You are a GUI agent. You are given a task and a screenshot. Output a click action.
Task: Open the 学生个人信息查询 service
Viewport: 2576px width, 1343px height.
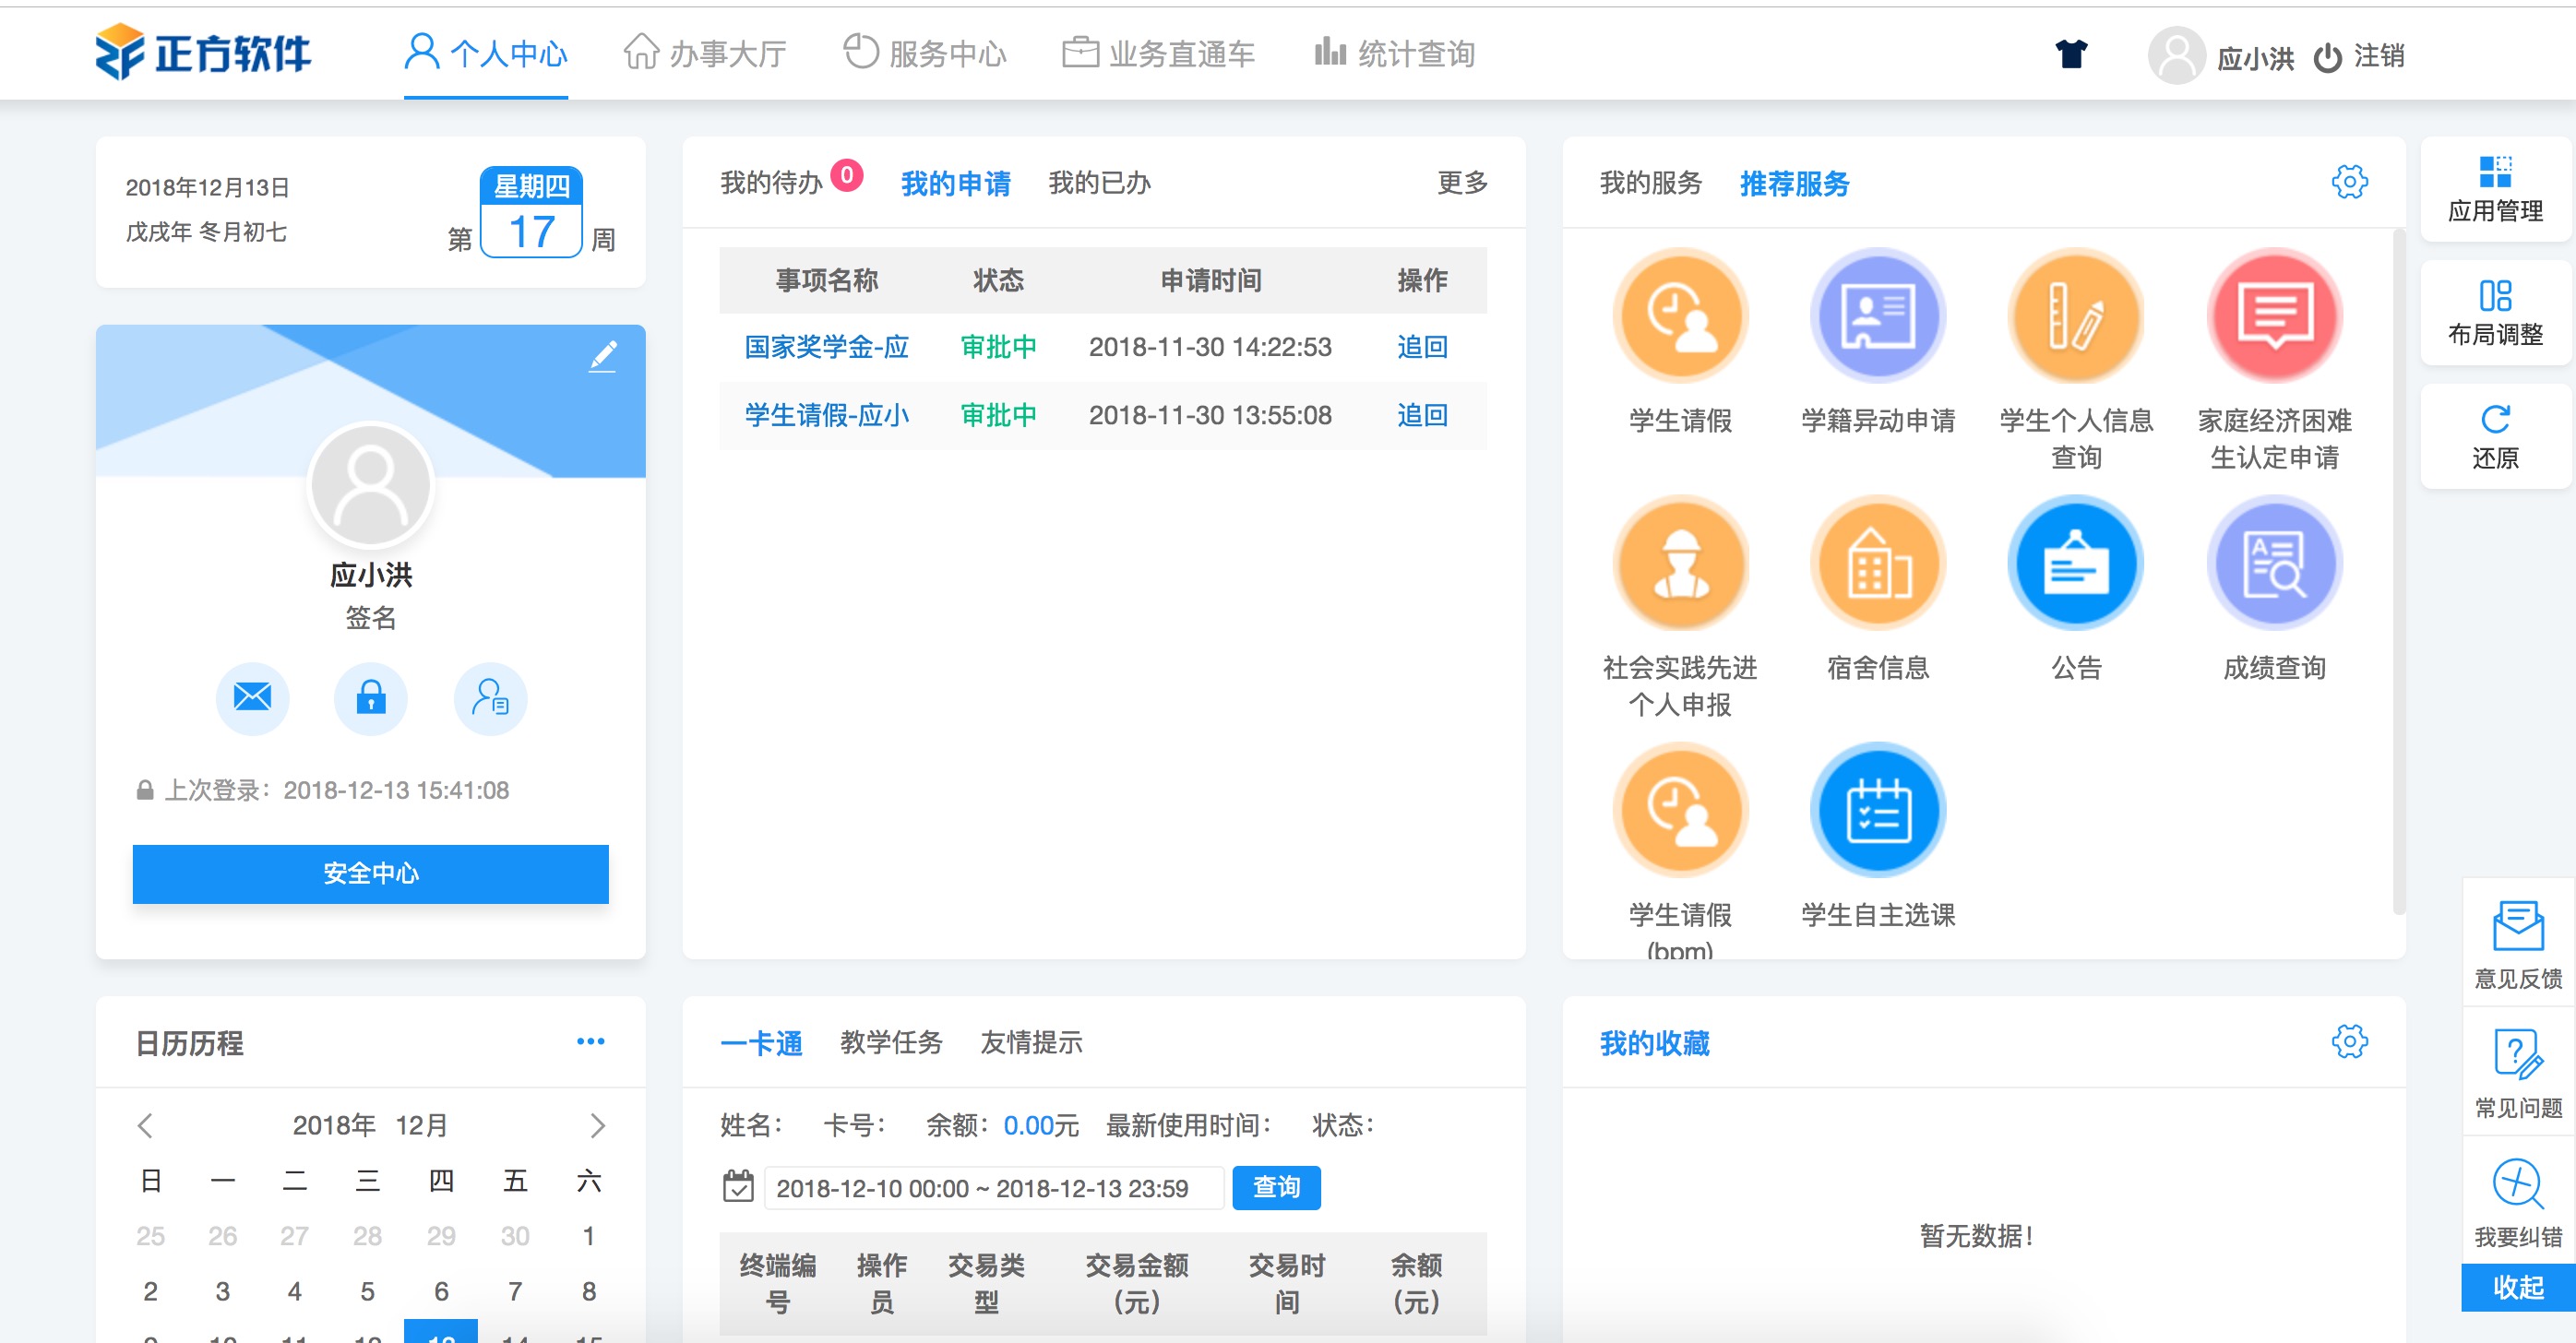[2076, 316]
